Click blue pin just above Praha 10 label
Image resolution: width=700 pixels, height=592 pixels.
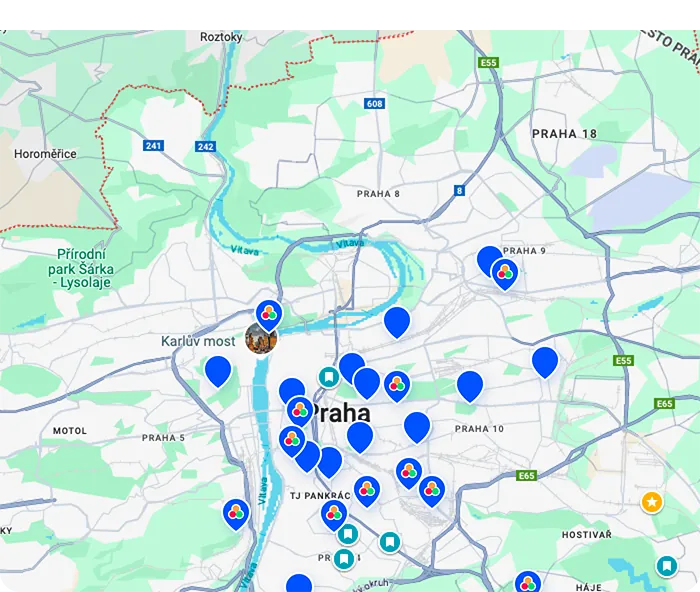(x=470, y=385)
